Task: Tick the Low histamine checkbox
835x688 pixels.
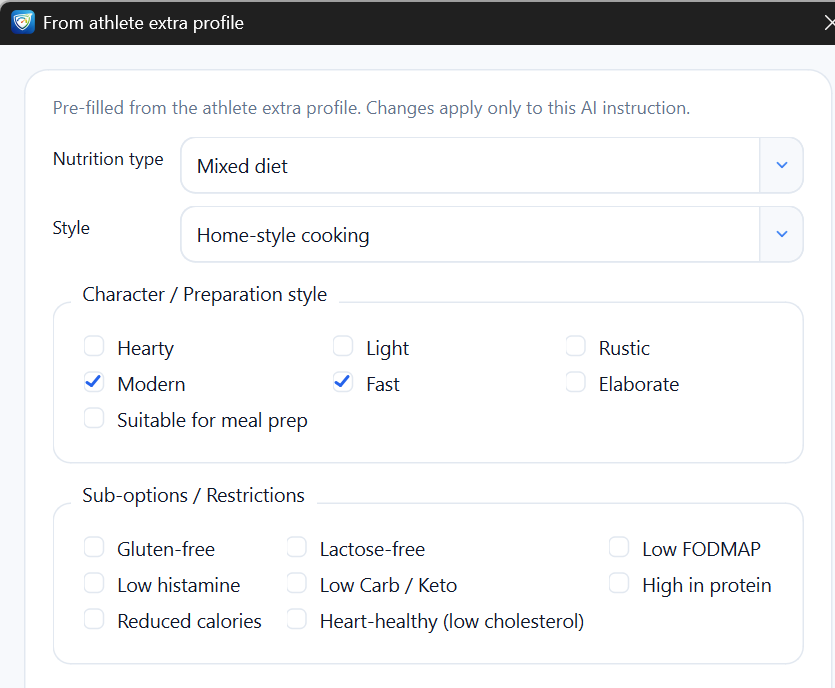Action: [x=94, y=584]
